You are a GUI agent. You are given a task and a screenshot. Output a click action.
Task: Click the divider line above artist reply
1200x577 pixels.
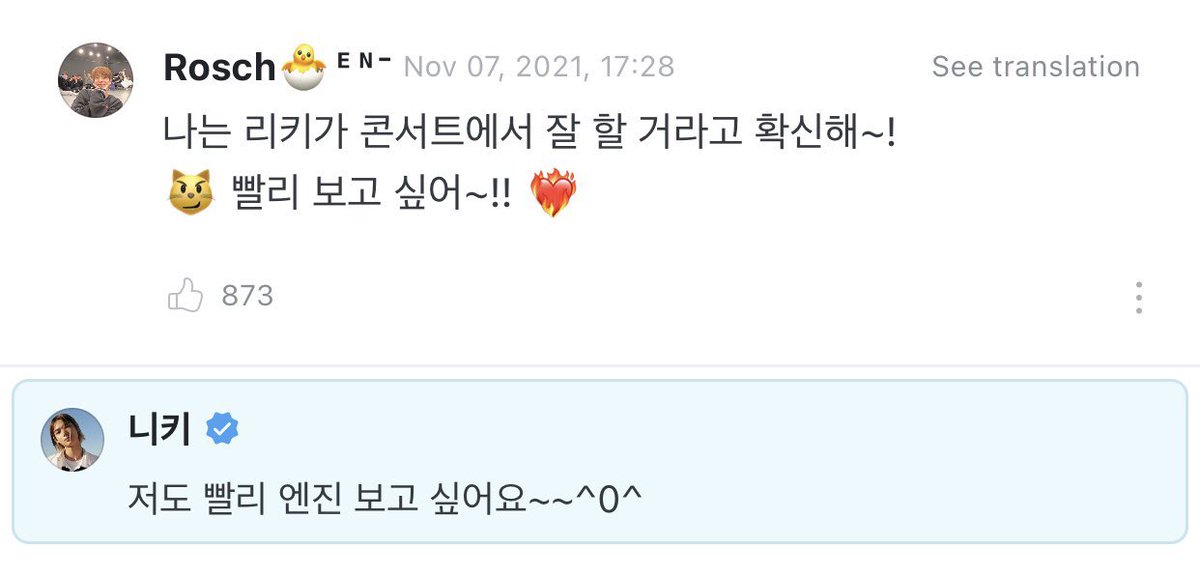600,365
